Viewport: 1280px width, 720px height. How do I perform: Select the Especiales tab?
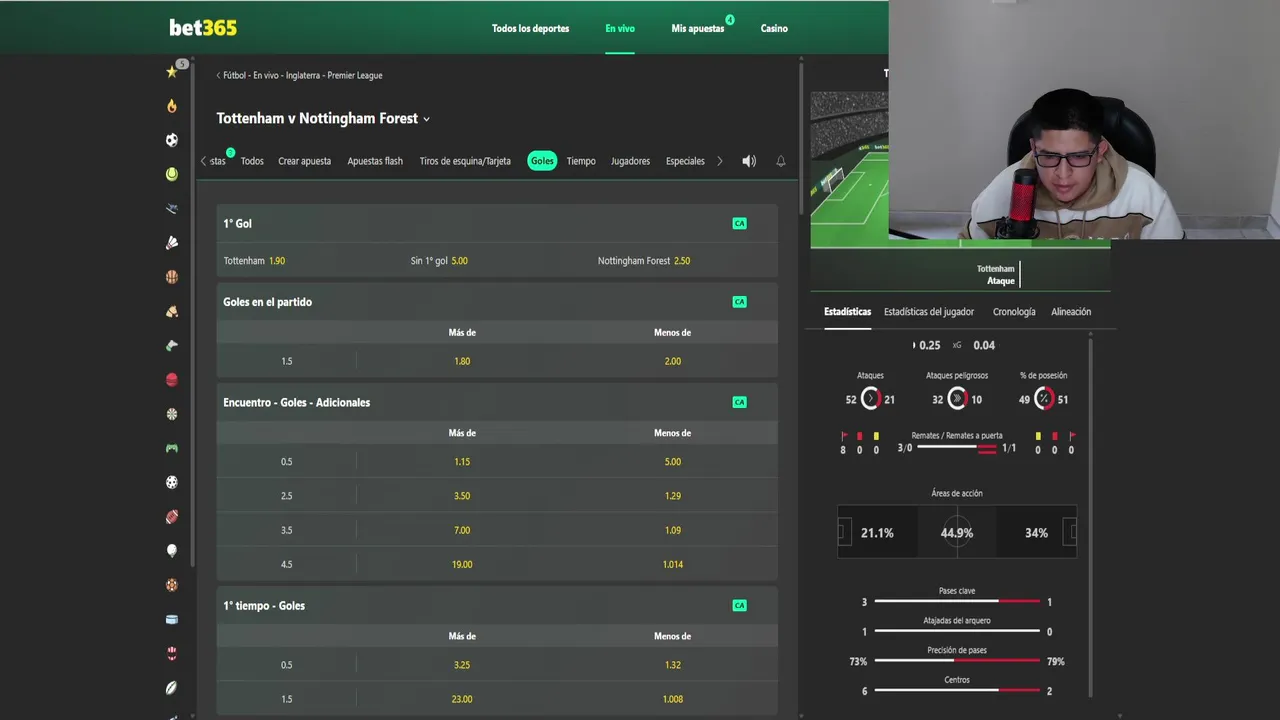coord(685,161)
